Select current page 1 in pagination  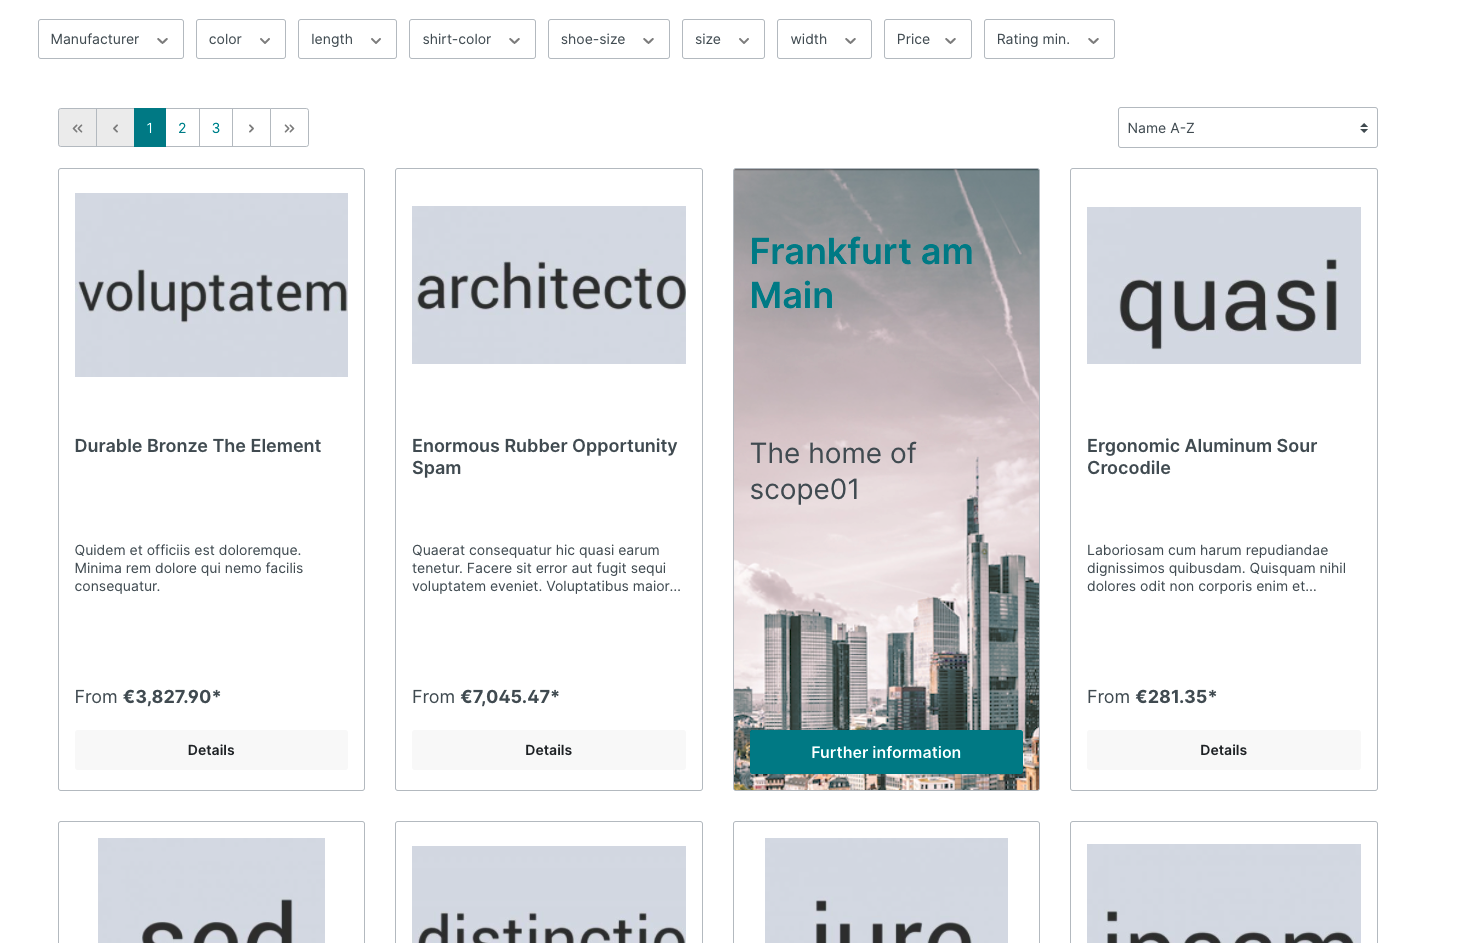click(x=150, y=128)
